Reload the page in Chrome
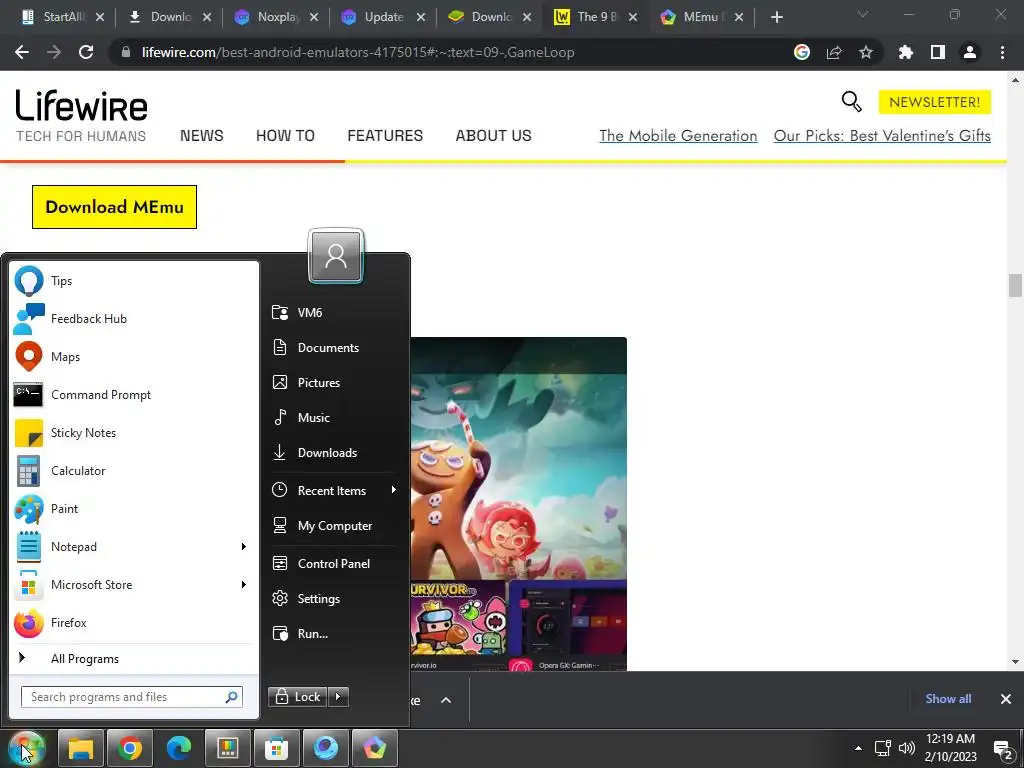1024x768 pixels. point(86,52)
